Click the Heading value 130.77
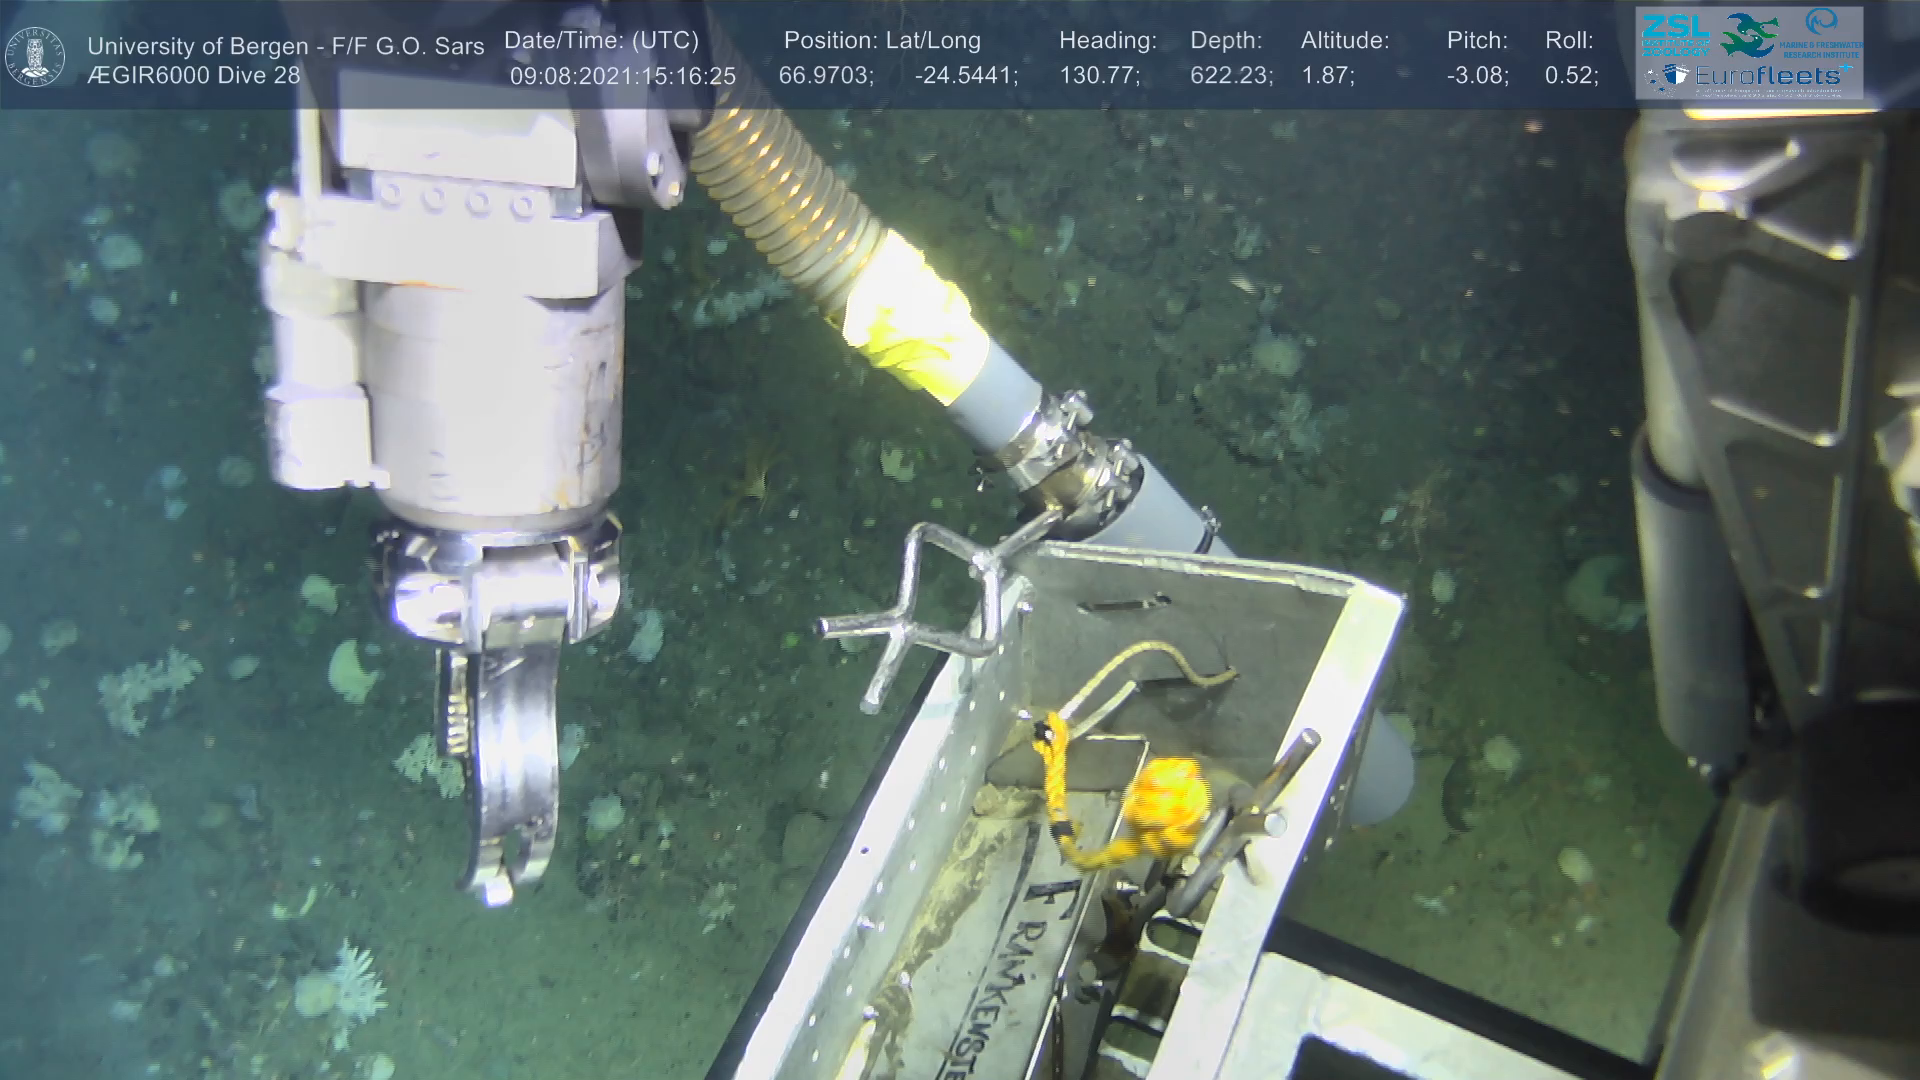 (x=1099, y=76)
